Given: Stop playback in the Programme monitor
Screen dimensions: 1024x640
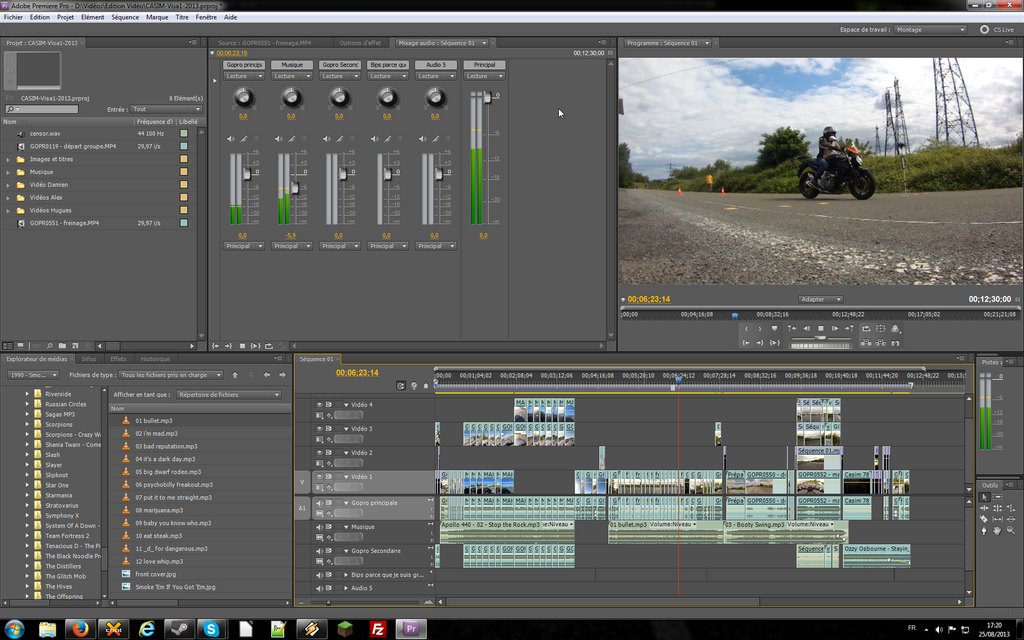Looking at the screenshot, I should coord(821,328).
